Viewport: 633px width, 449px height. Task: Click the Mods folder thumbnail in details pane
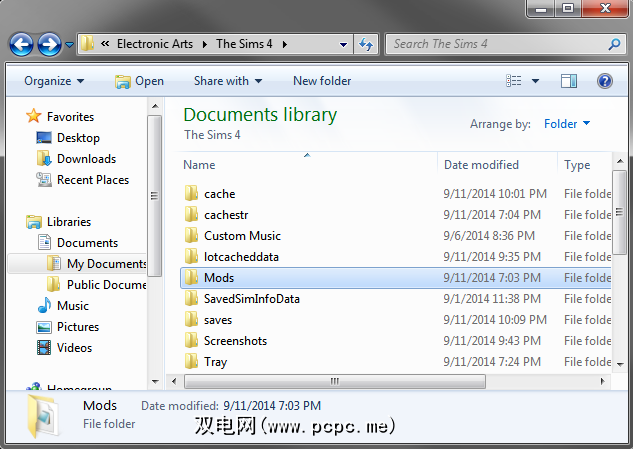tap(43, 417)
